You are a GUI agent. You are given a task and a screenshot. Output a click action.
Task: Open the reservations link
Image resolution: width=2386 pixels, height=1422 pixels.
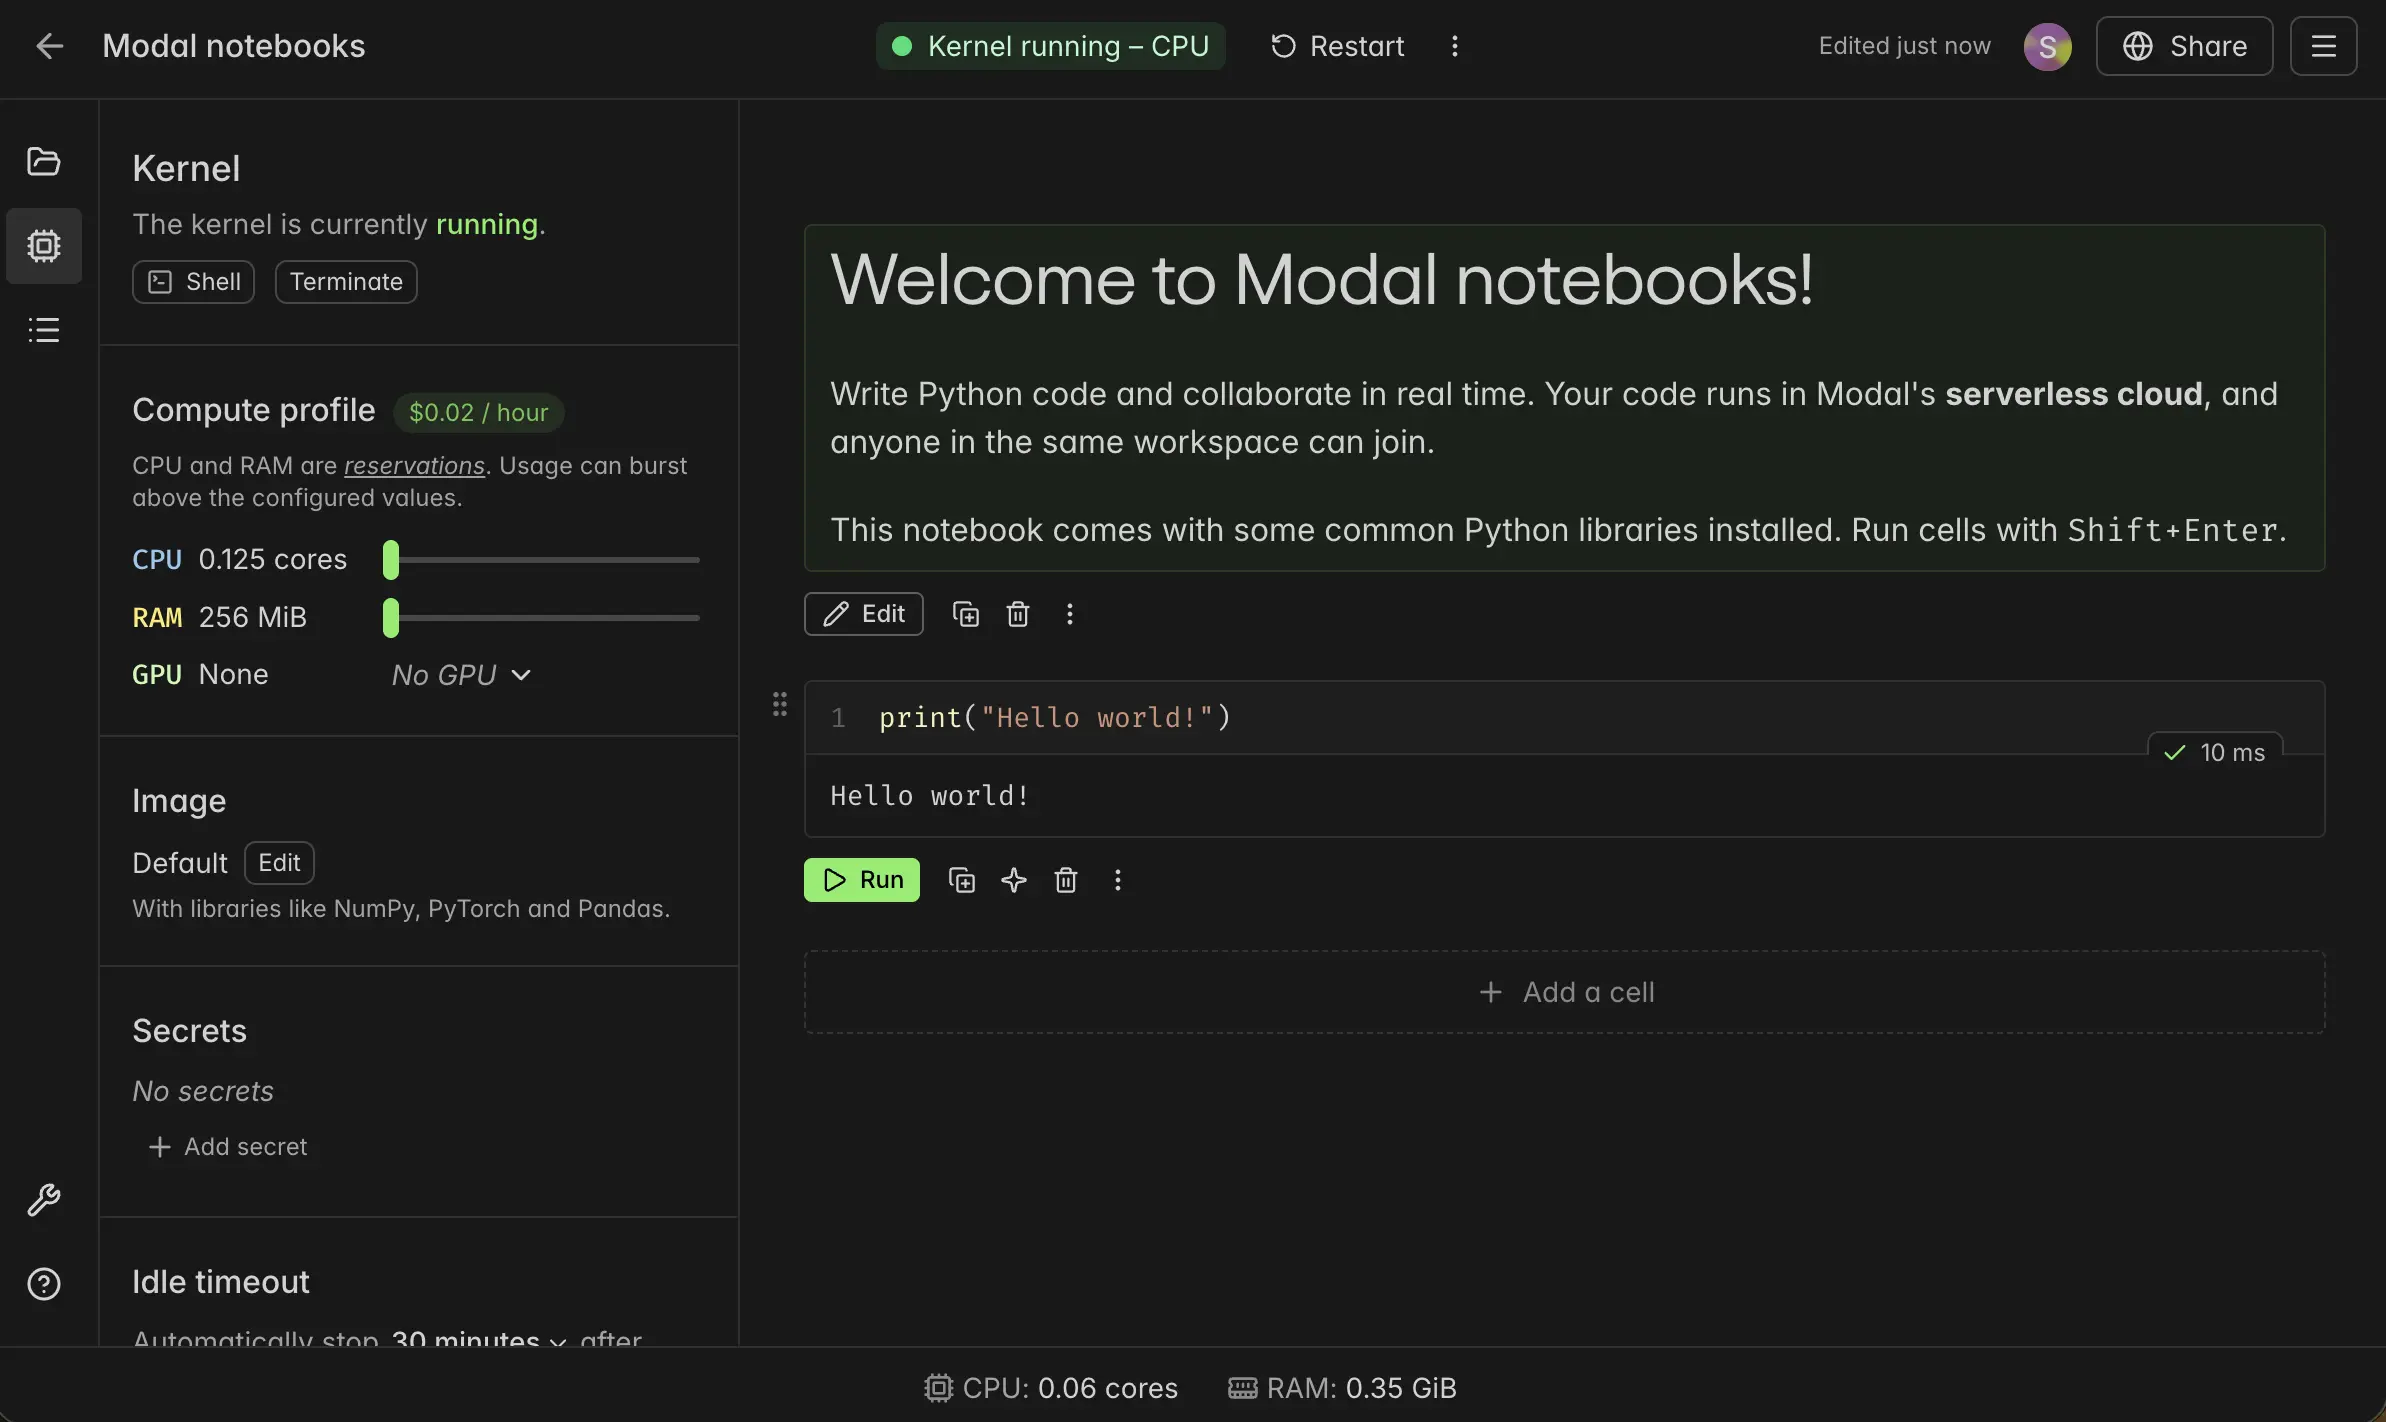point(414,466)
